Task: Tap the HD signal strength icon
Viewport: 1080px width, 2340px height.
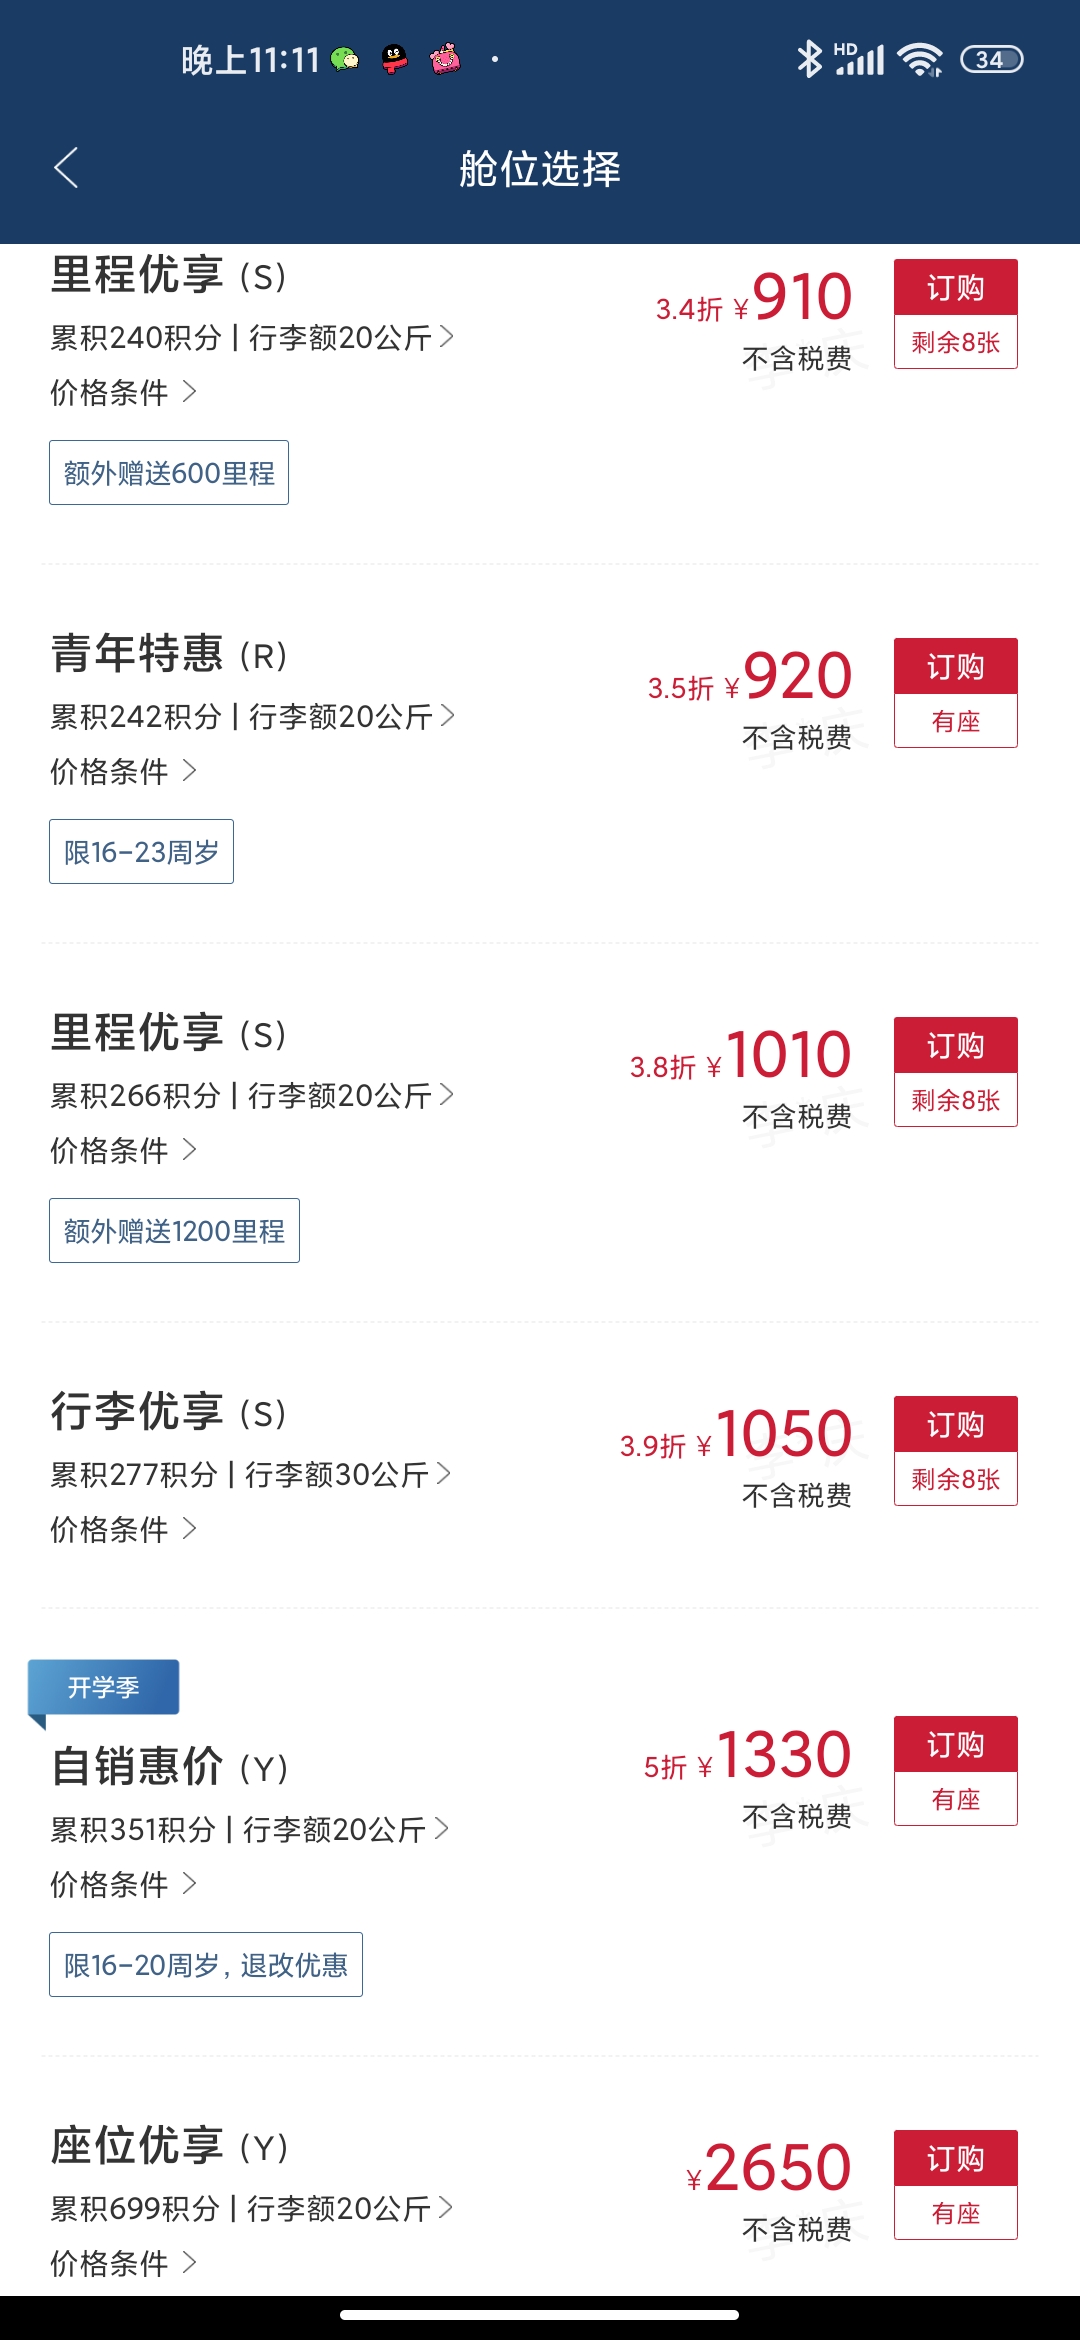Action: (859, 59)
